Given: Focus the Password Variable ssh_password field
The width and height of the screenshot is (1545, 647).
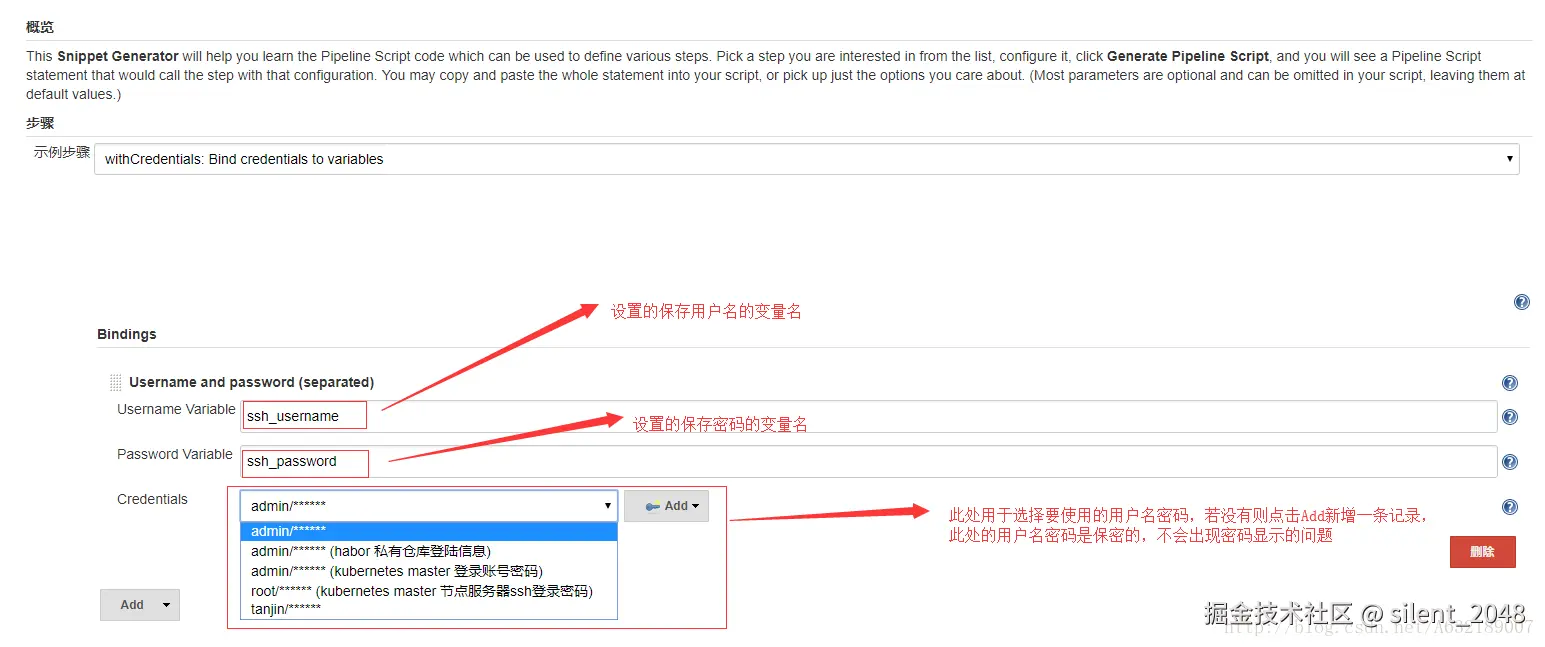Looking at the screenshot, I should [869, 461].
